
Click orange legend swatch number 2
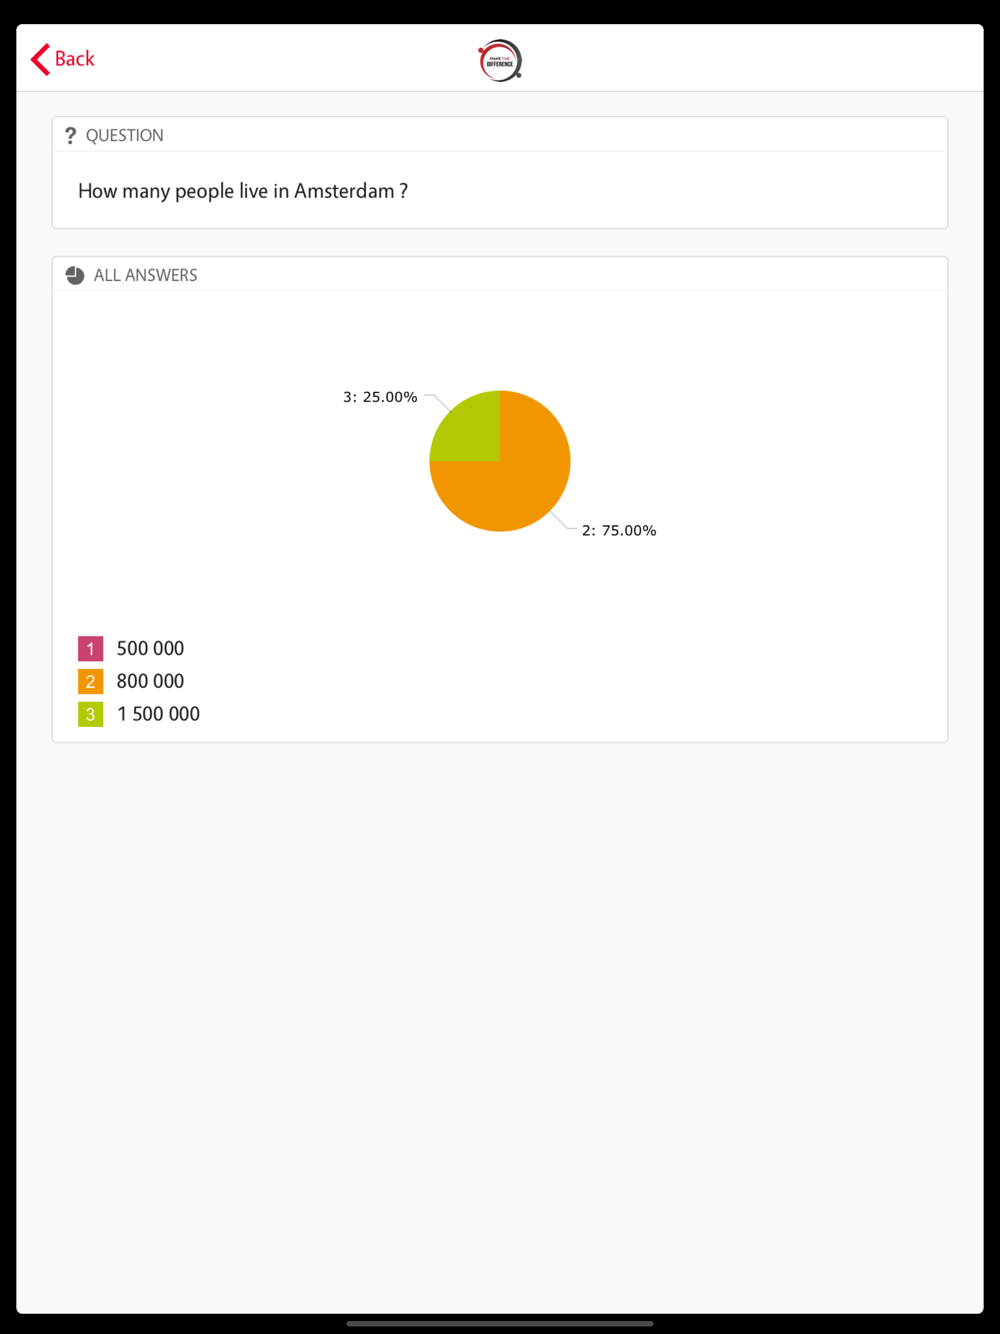point(90,681)
